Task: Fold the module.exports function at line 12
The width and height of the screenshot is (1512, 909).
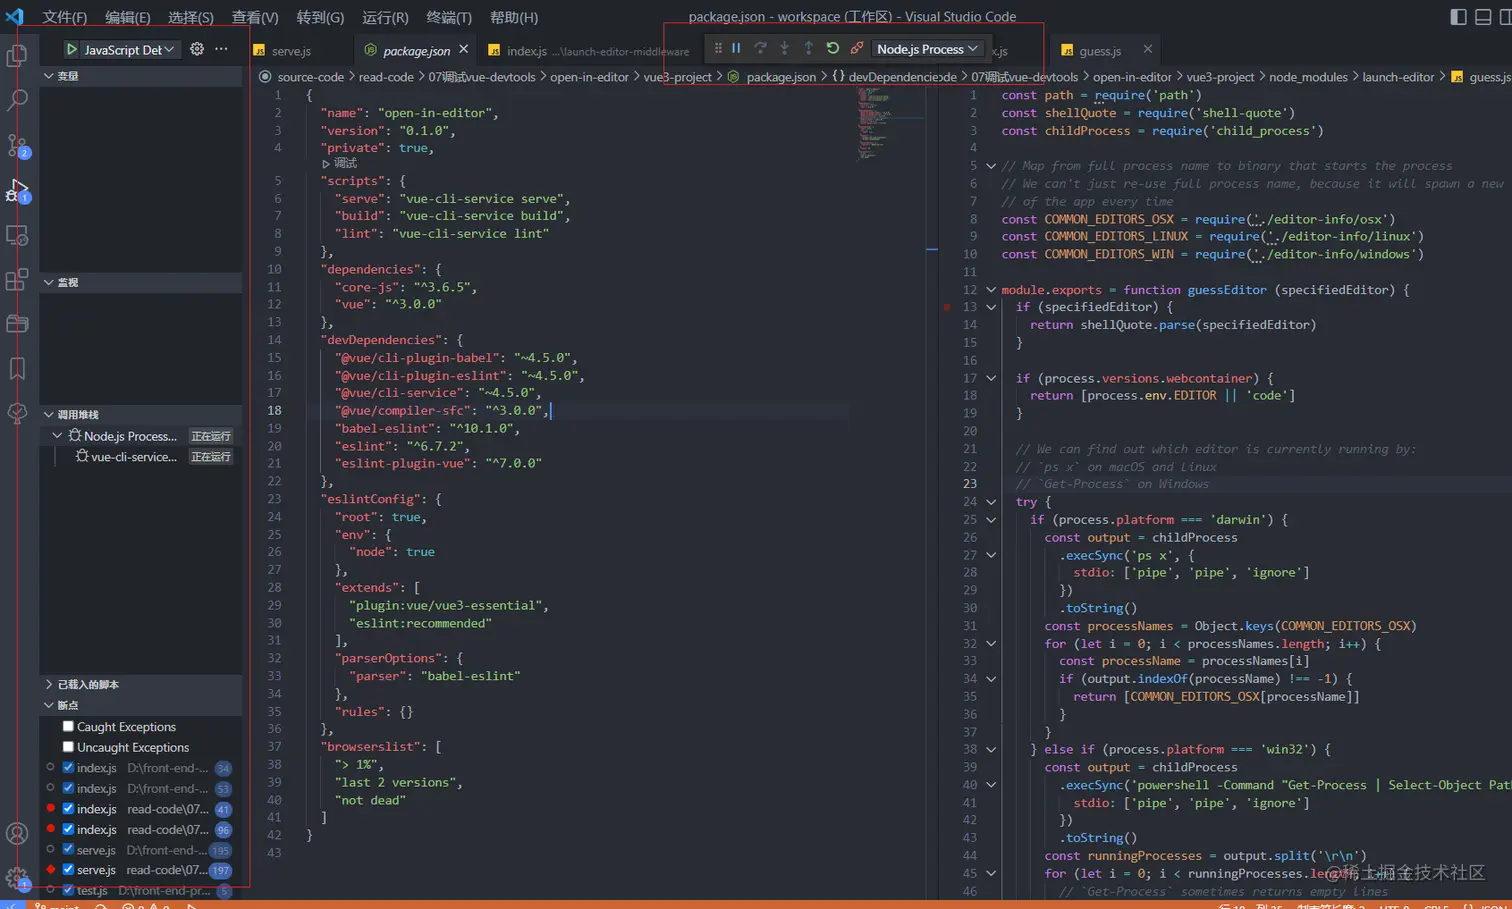Action: click(991, 290)
